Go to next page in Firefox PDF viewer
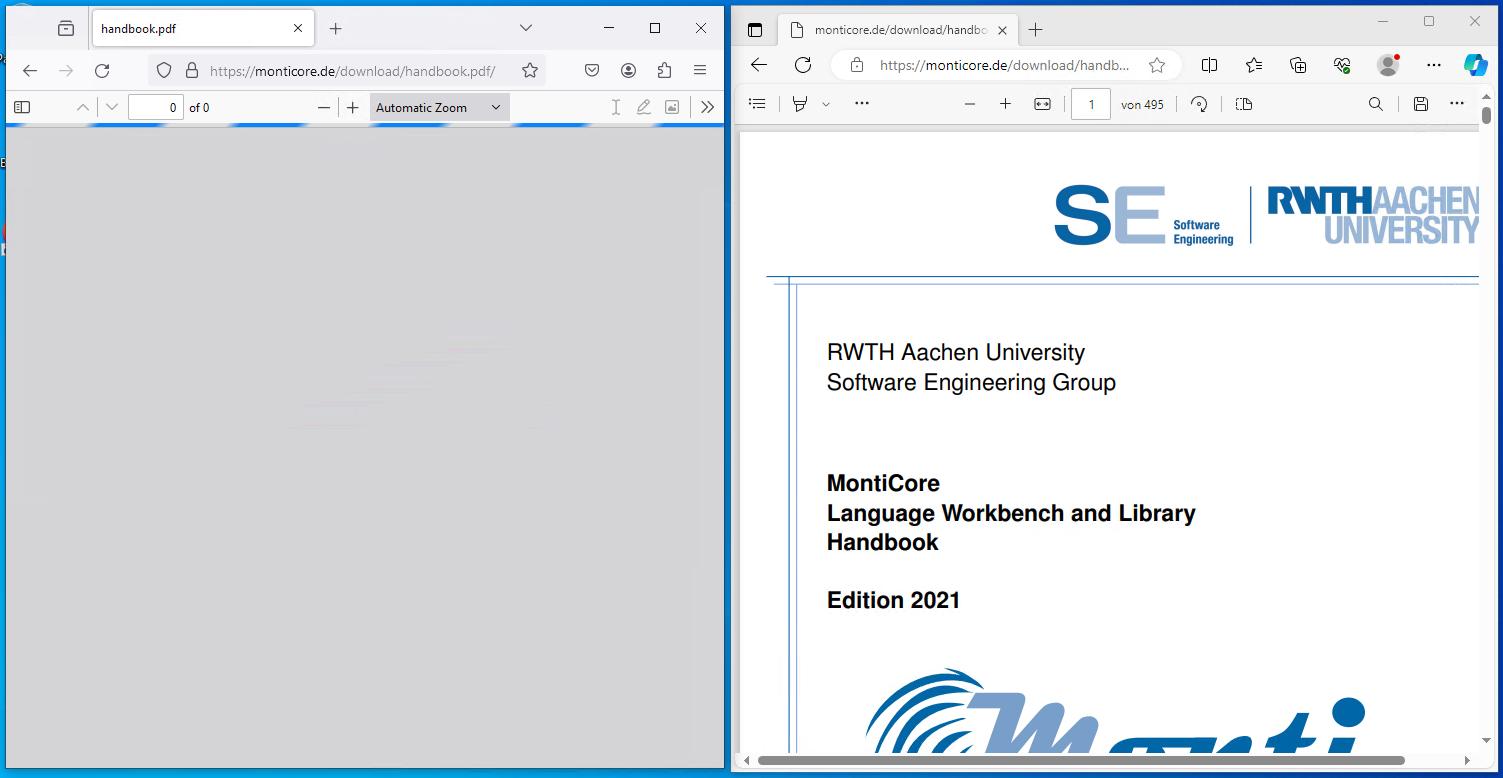1503x778 pixels. tap(111, 107)
